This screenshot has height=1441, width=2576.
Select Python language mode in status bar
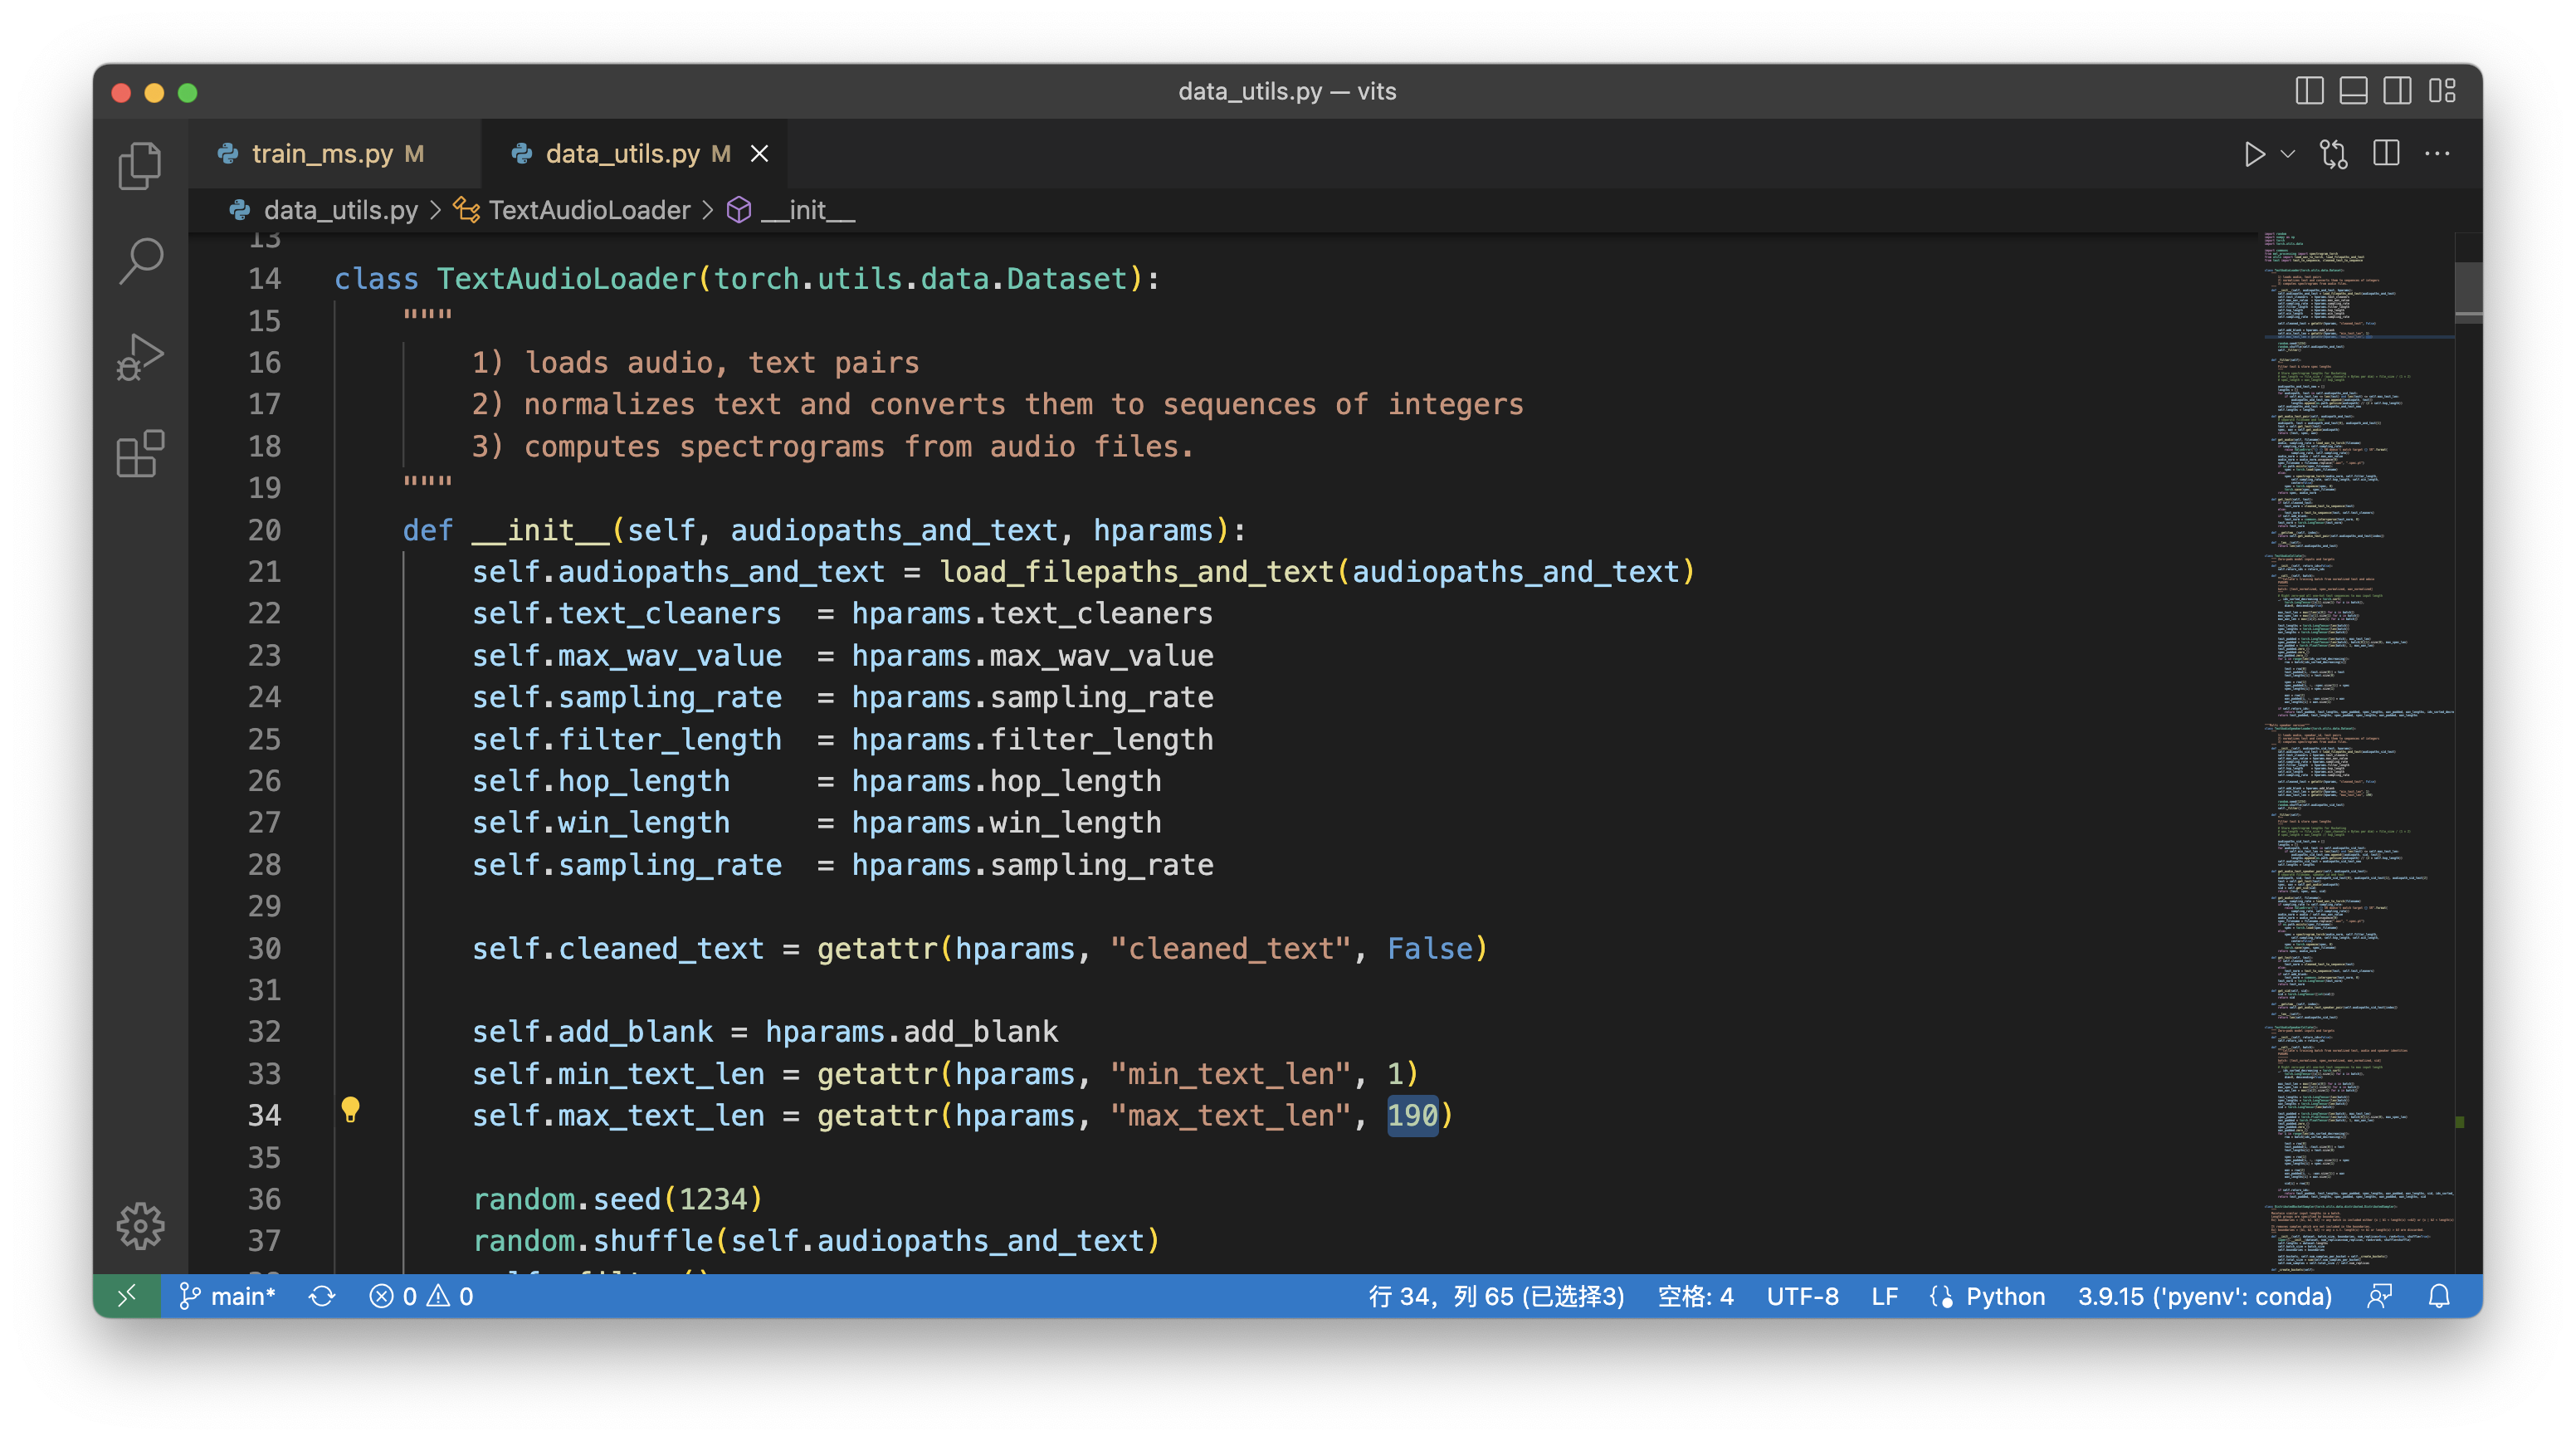coord(2005,1296)
